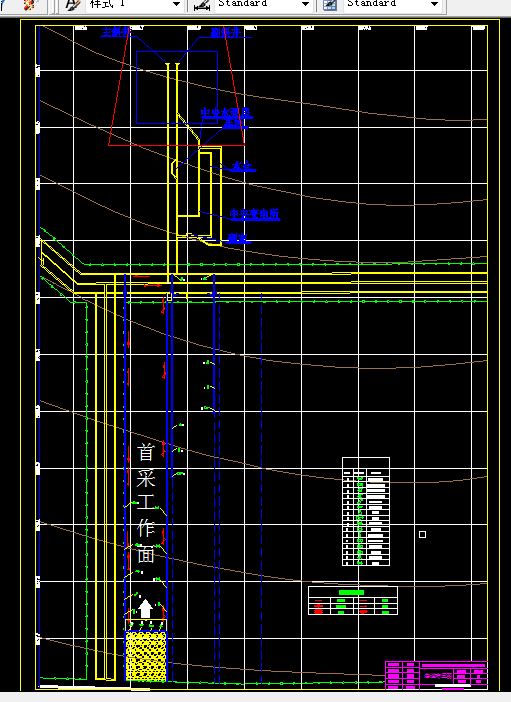Select the white upward arrow symbol

(145, 609)
